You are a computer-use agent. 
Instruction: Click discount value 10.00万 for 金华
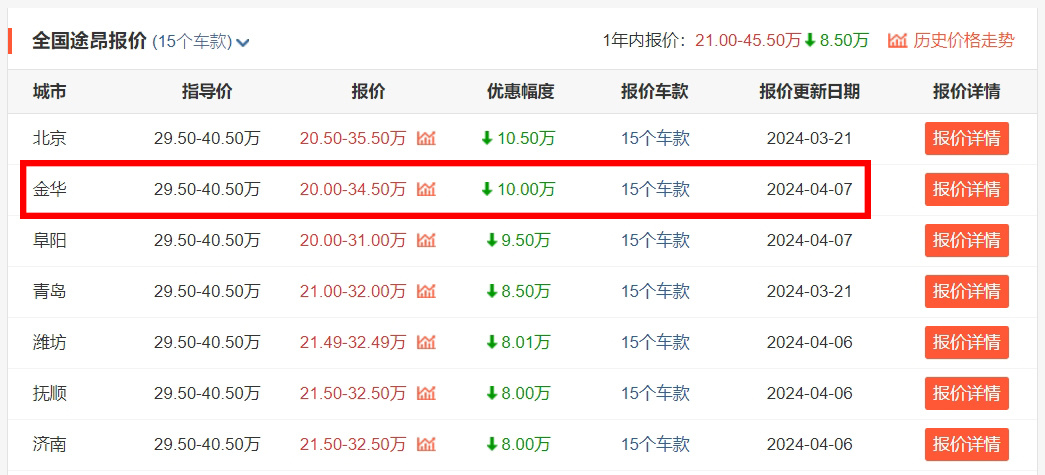coord(526,189)
